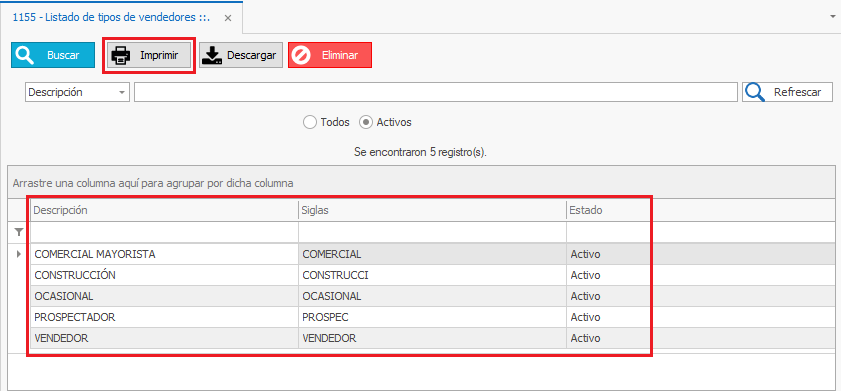Image resolution: width=841 pixels, height=391 pixels.
Task: Click the Descripción column header
Action: [164, 211]
